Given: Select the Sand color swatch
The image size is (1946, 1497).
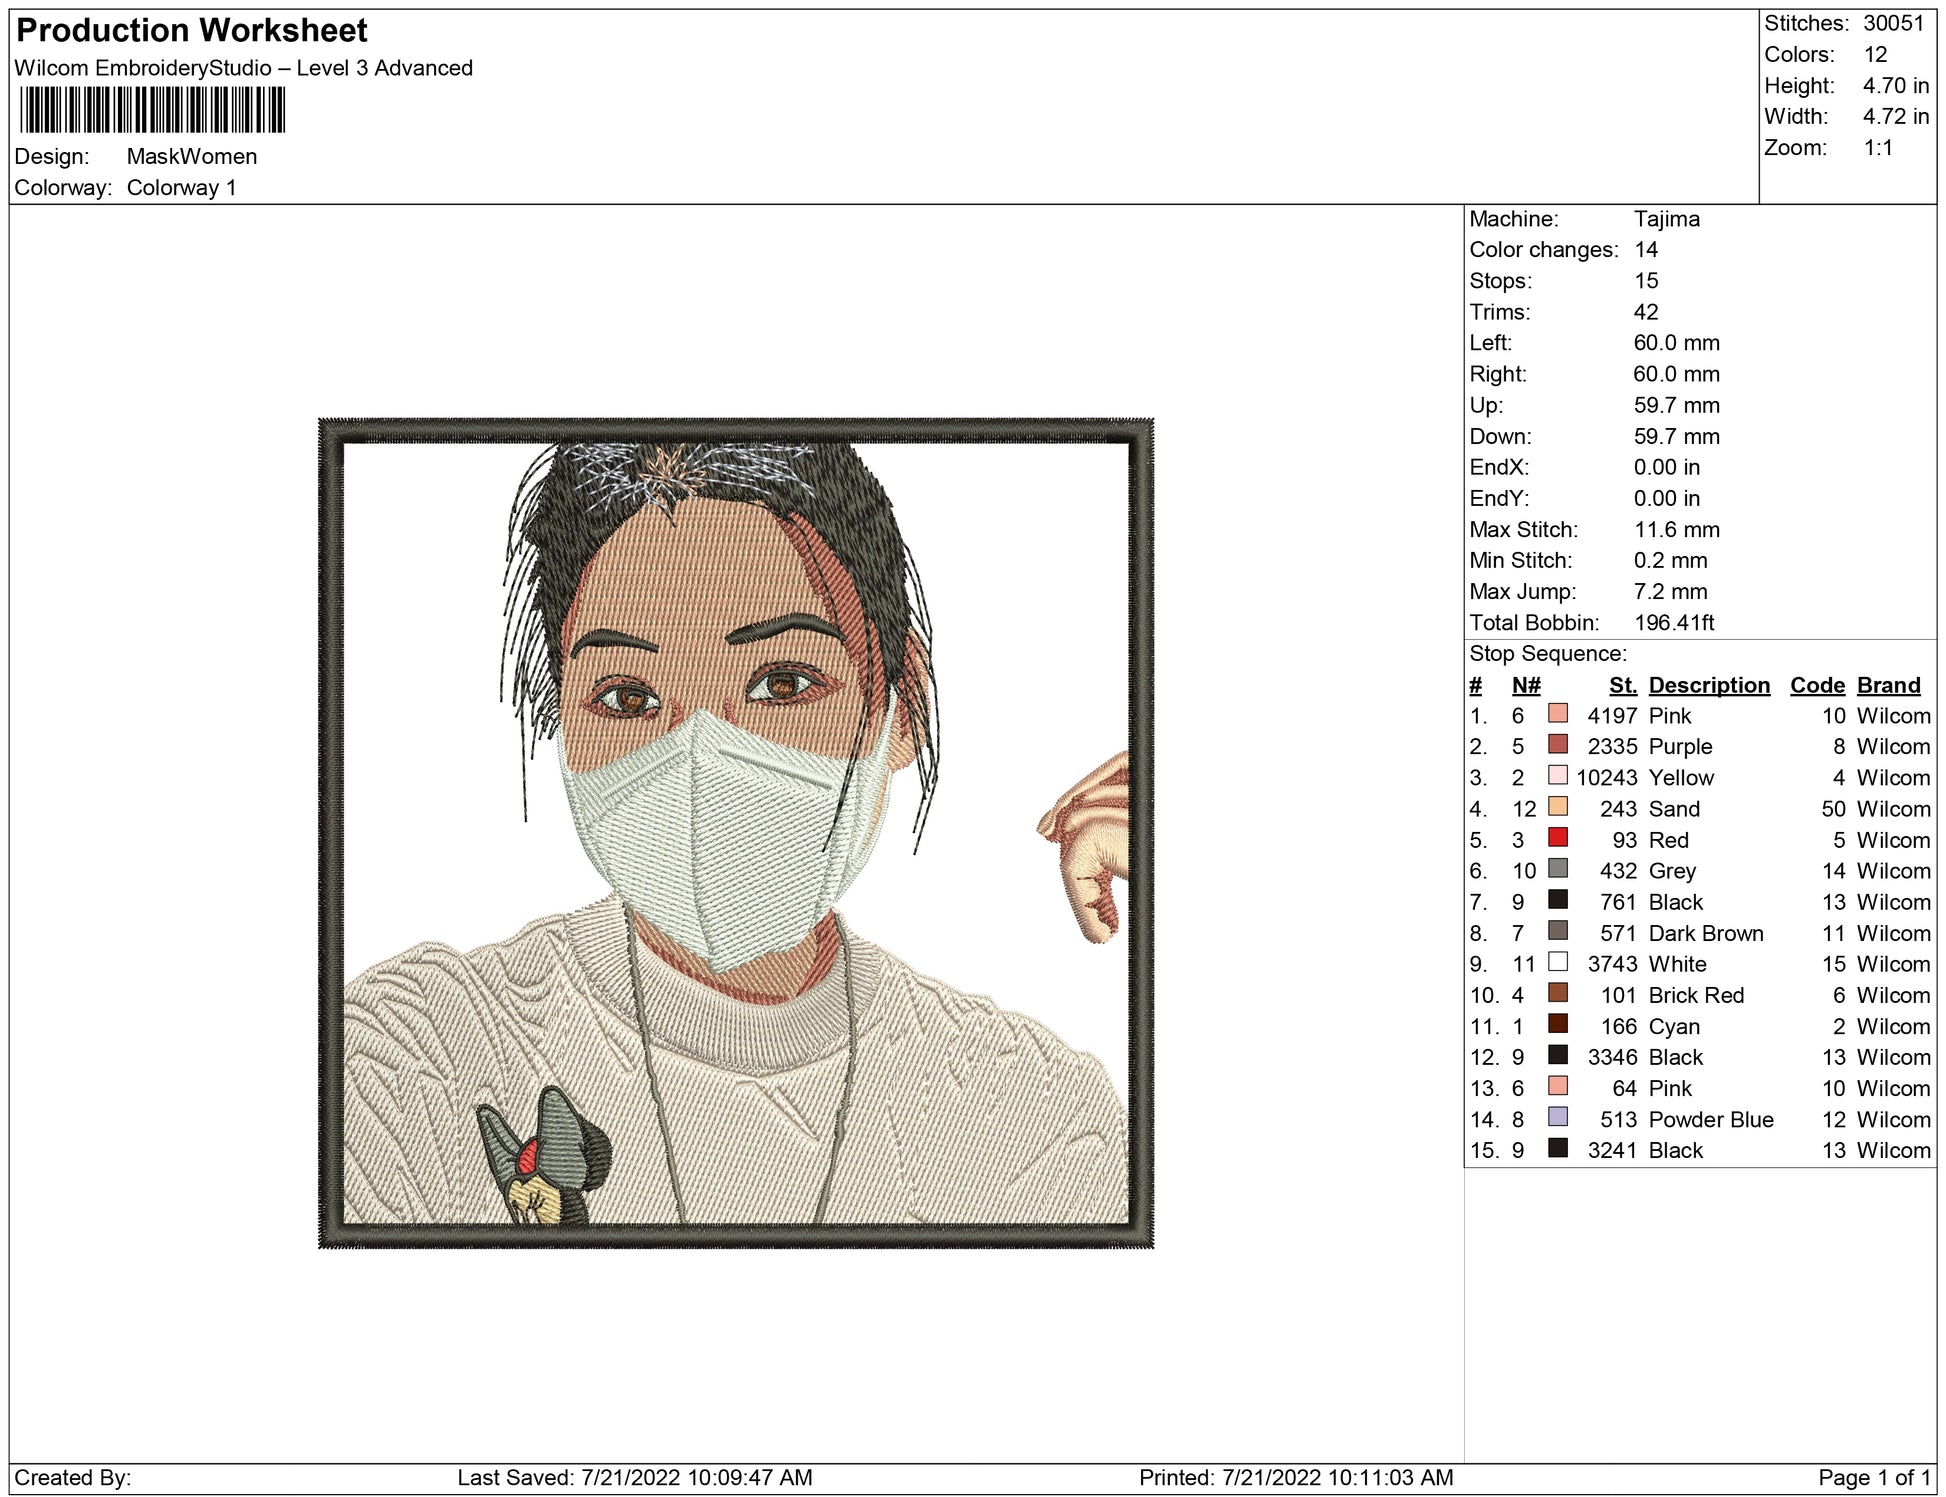Looking at the screenshot, I should click(x=1557, y=807).
